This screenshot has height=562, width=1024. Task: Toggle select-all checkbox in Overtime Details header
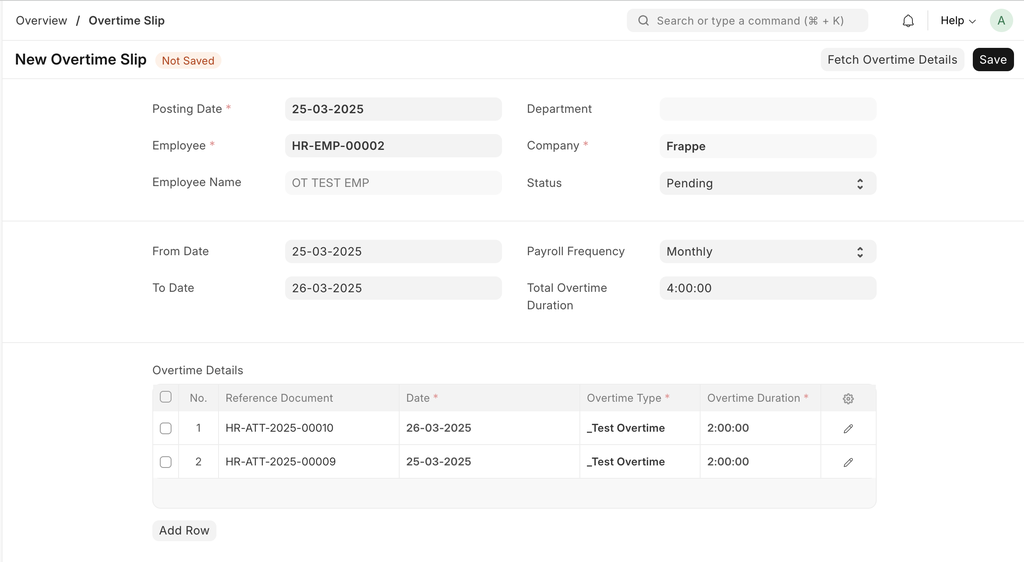click(x=166, y=397)
